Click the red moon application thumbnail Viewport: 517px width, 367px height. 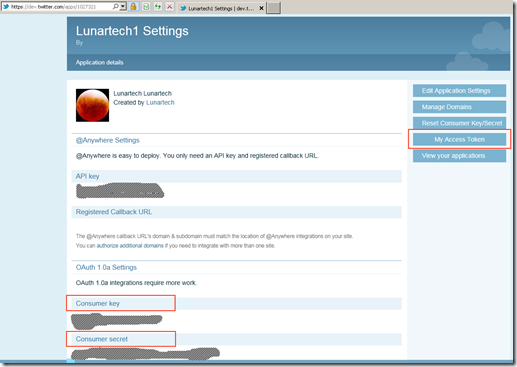pyautogui.click(x=92, y=105)
